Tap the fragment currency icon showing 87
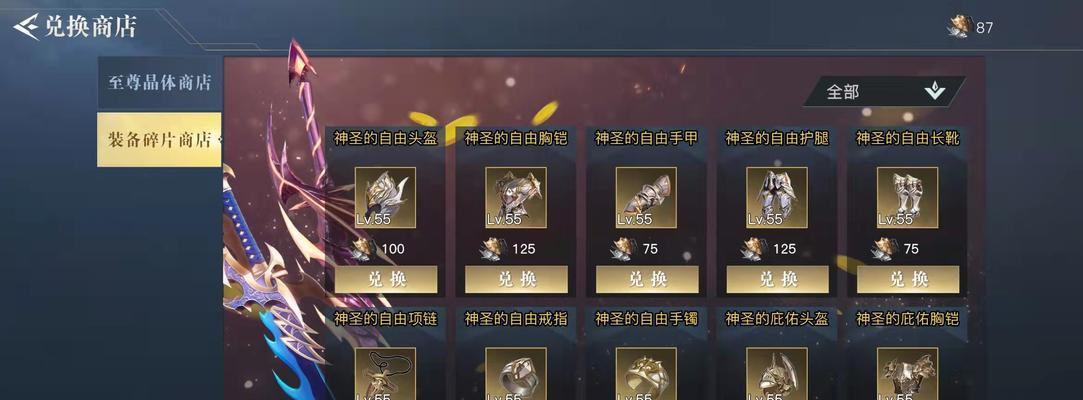The width and height of the screenshot is (1083, 400). click(960, 27)
